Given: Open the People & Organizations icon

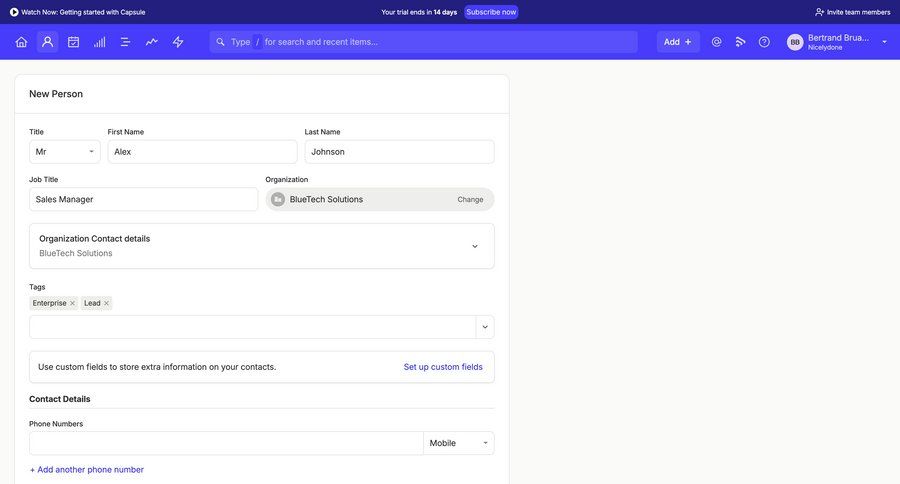Looking at the screenshot, I should [x=47, y=42].
